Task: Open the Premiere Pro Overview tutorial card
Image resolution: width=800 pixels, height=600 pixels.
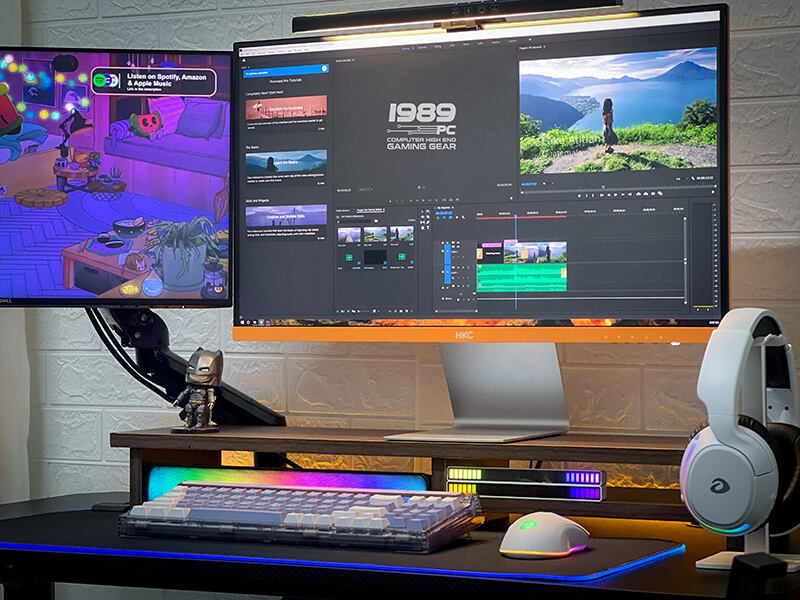Action: point(286,108)
